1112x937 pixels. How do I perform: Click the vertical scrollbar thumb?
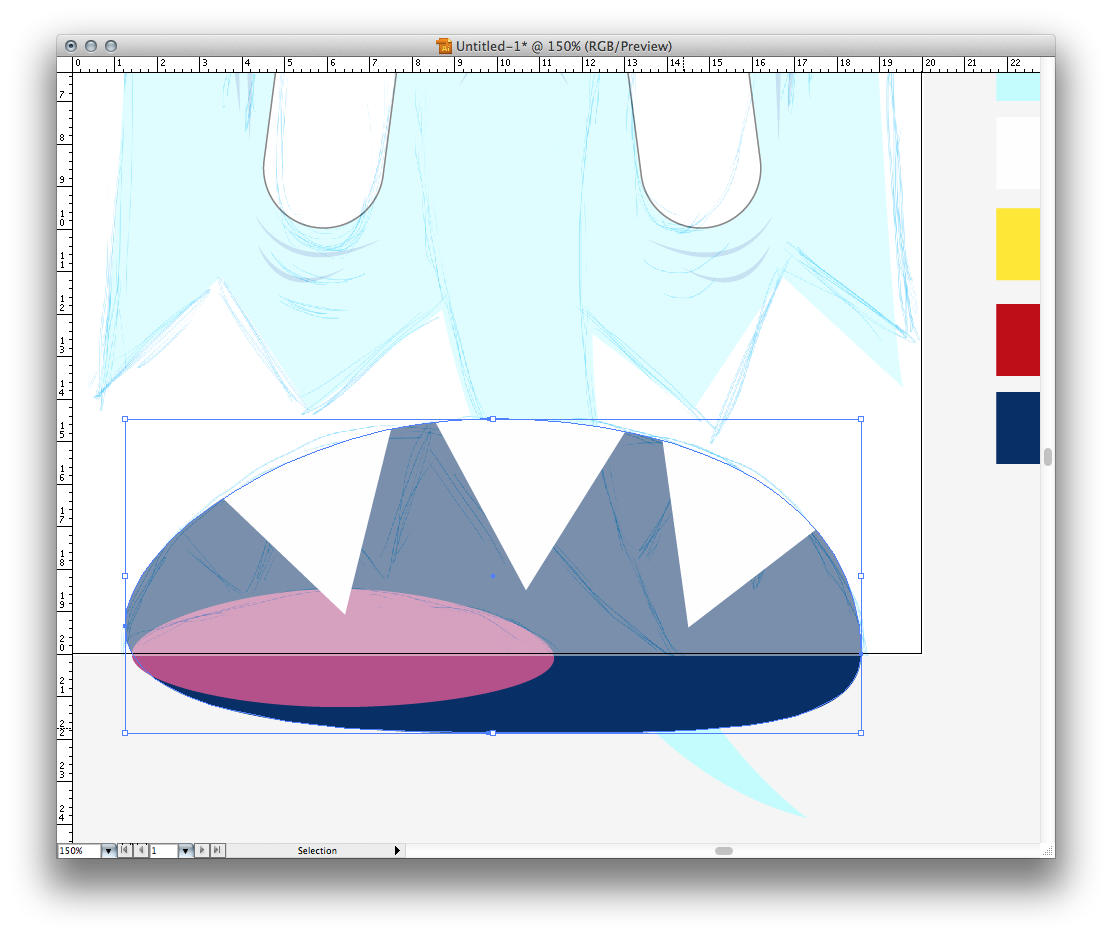[x=1048, y=457]
